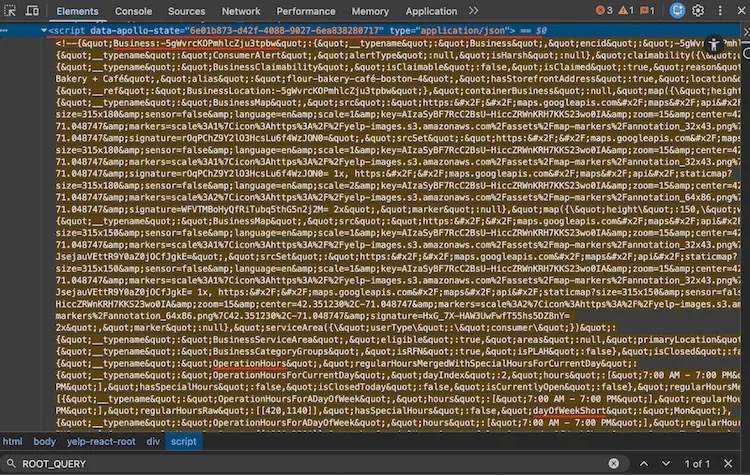Viewport: 750px width, 475px height.
Task: Activate the inspect element picker icon
Action: (10, 11)
